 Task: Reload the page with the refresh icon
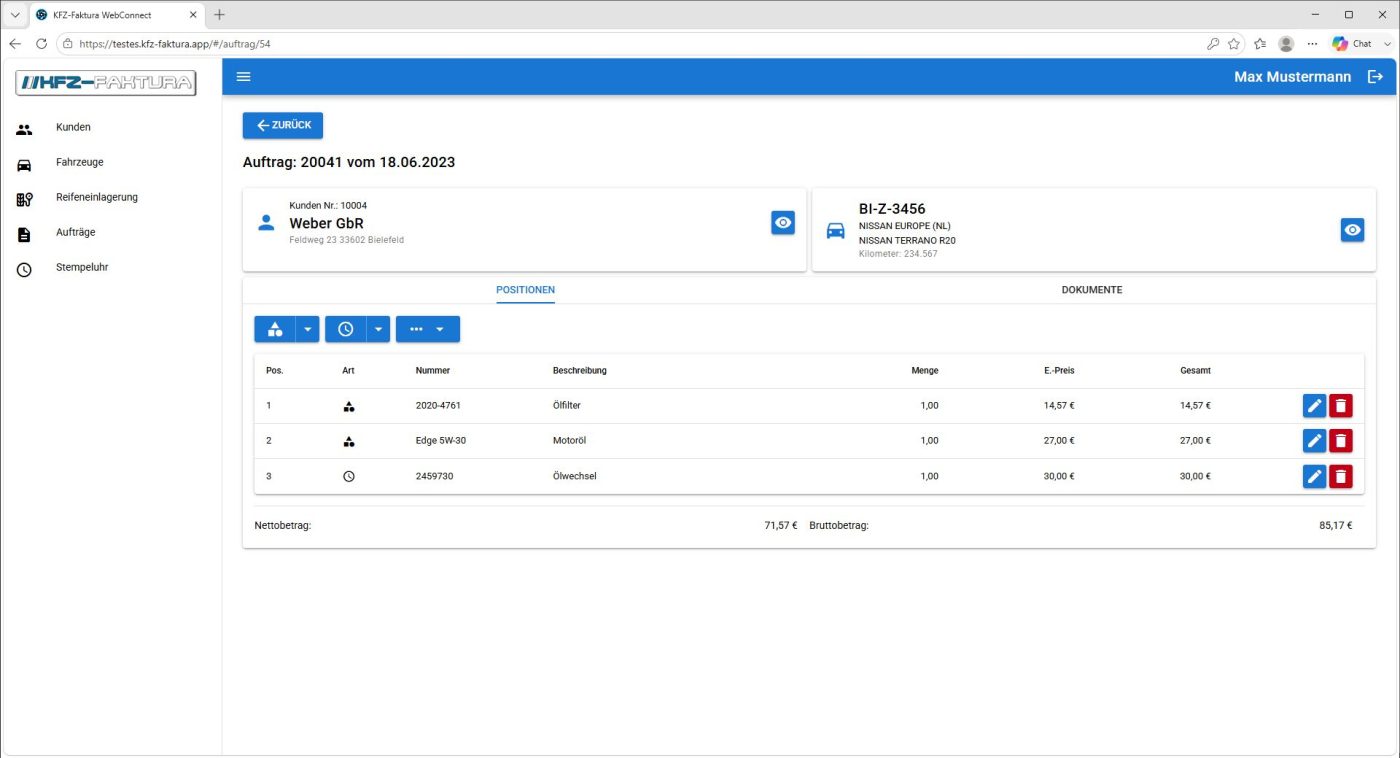coord(41,44)
